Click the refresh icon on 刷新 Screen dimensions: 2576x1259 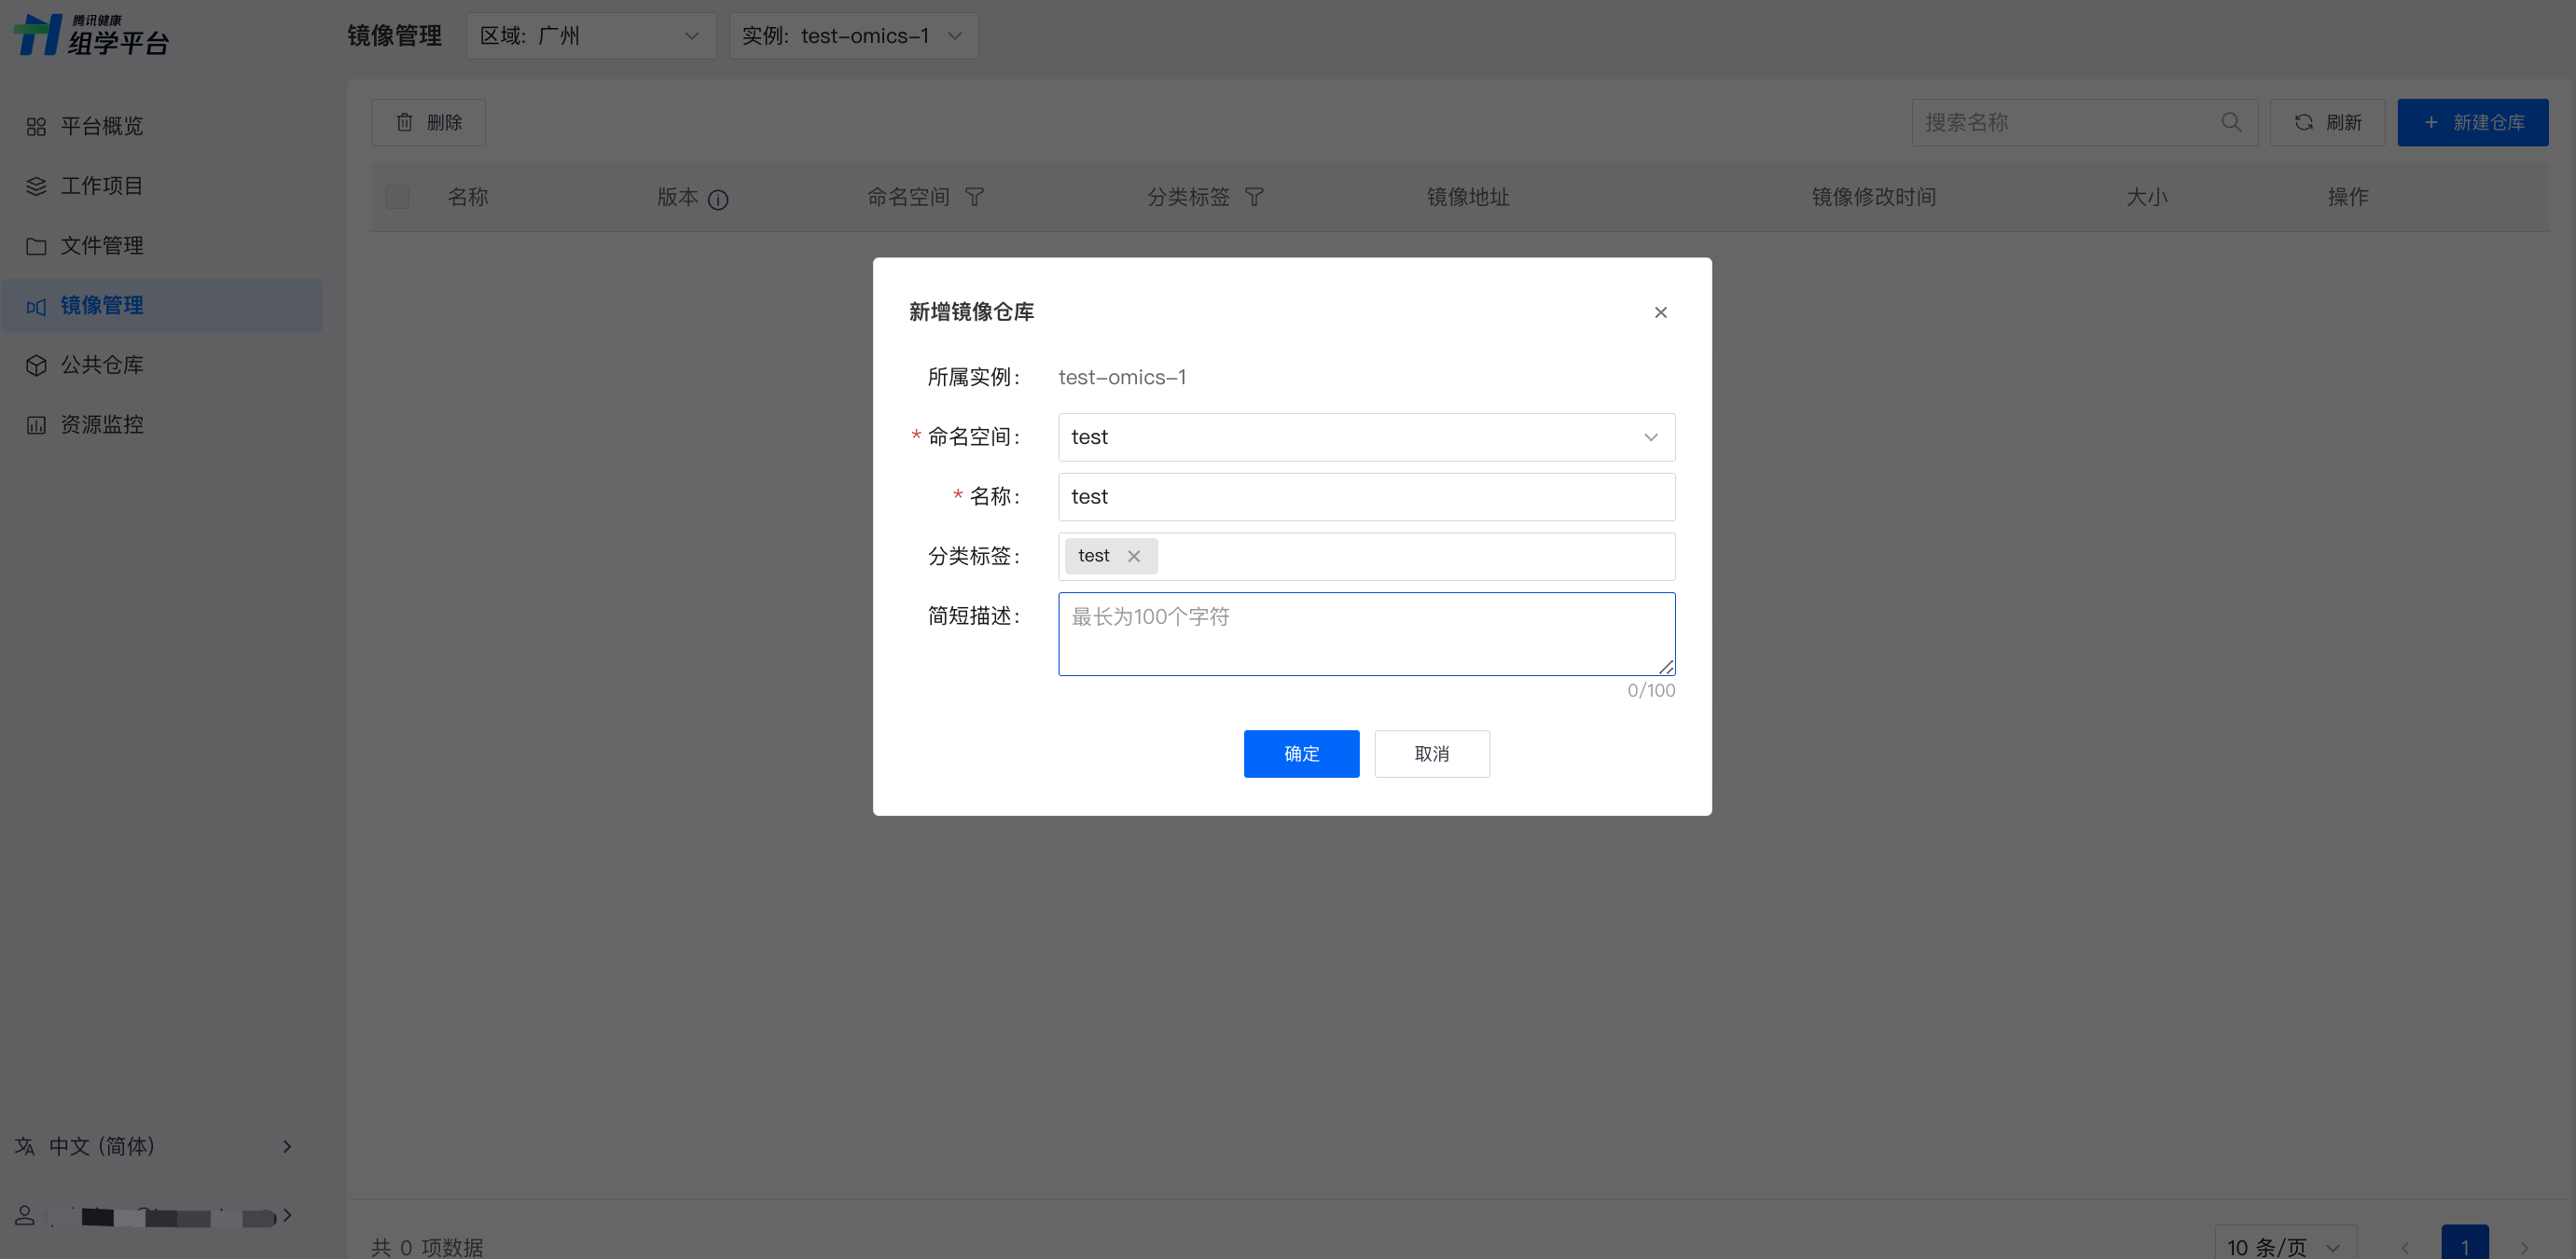2304,122
